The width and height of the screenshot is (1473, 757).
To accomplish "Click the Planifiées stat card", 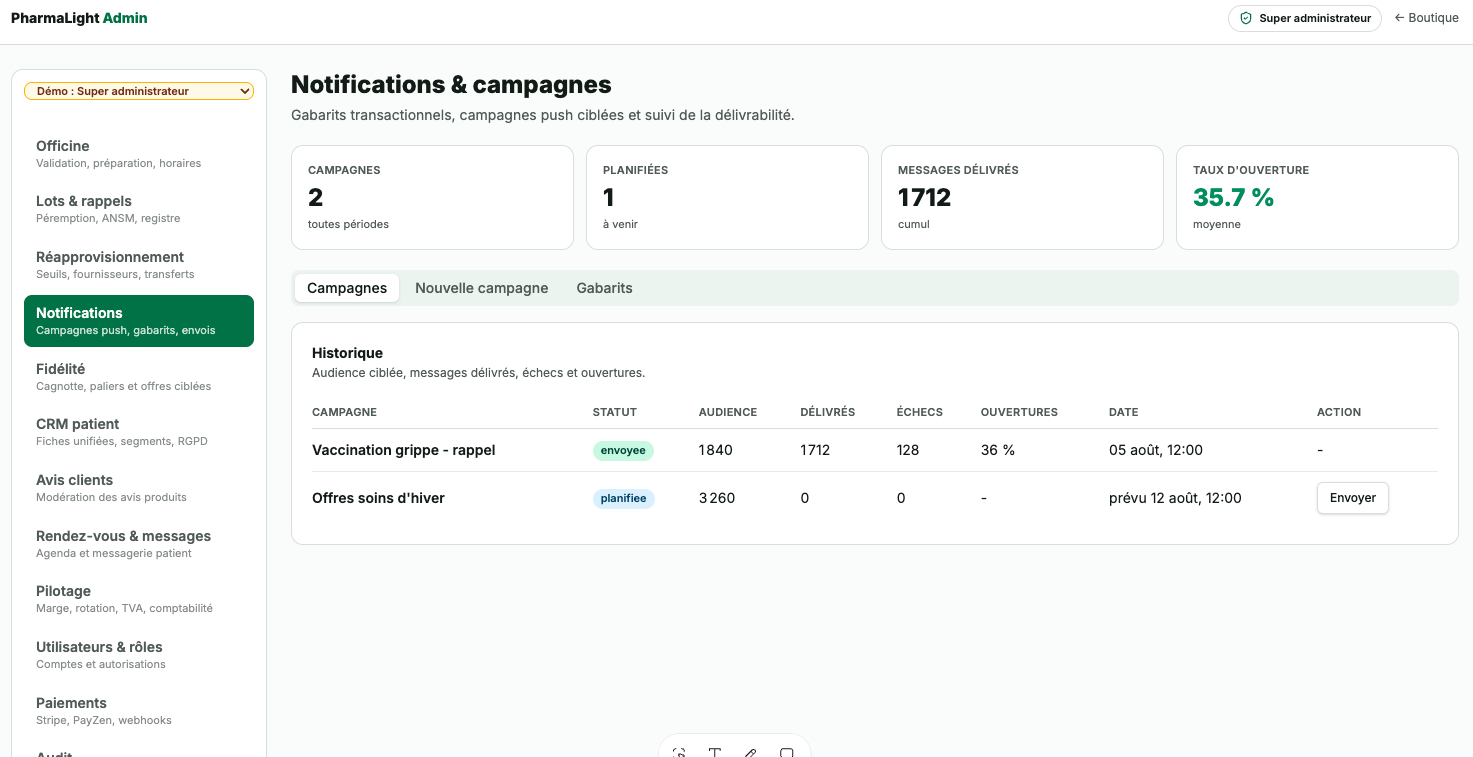I will pos(727,198).
